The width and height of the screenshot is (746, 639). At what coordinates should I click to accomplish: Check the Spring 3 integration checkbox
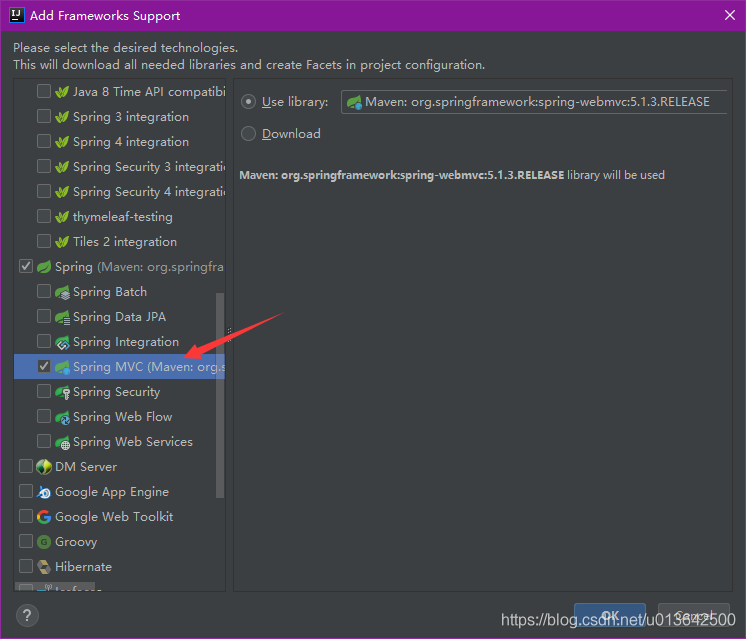point(44,116)
